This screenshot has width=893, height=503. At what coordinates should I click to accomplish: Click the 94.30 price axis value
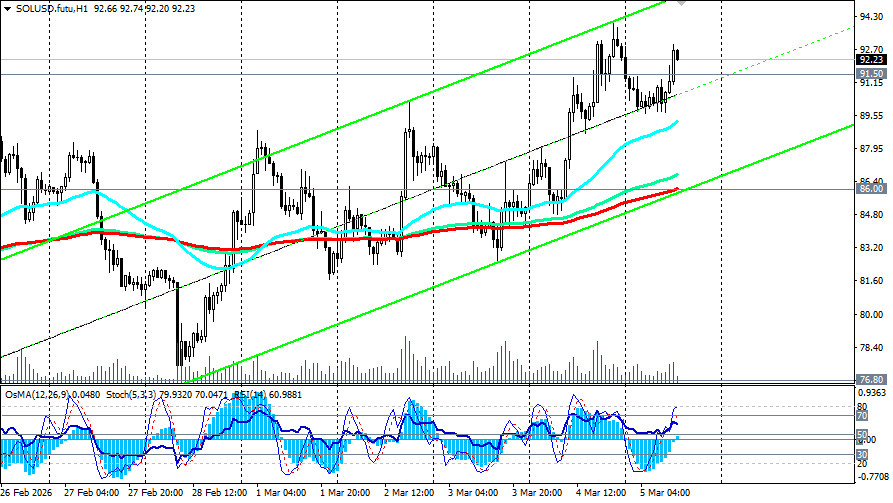click(x=871, y=17)
